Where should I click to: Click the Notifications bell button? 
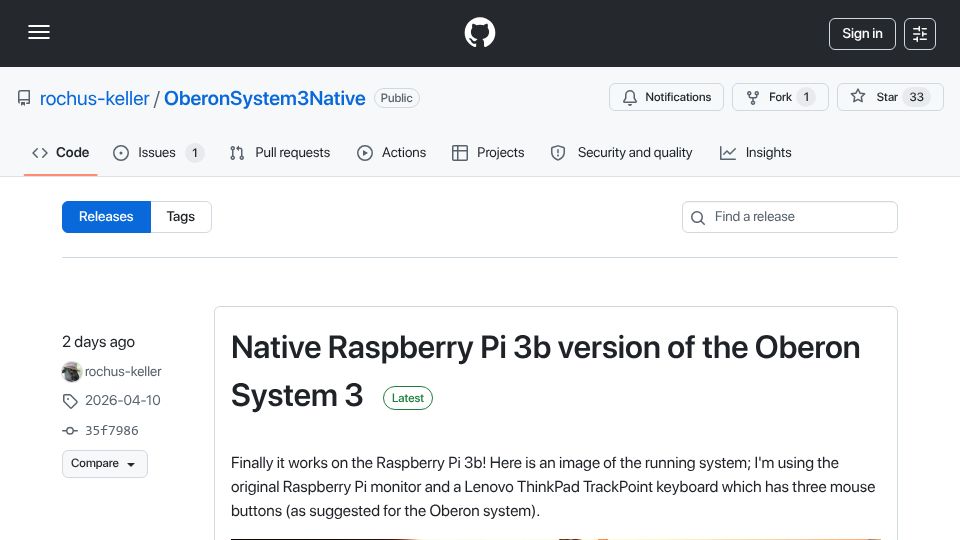(x=666, y=97)
